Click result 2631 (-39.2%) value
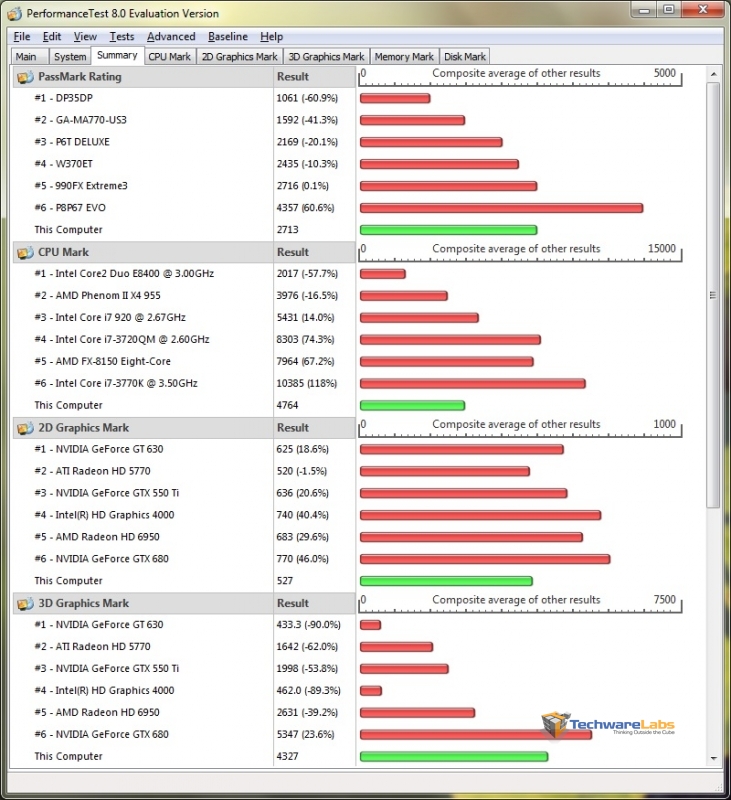This screenshot has height=800, width=731. click(x=307, y=712)
